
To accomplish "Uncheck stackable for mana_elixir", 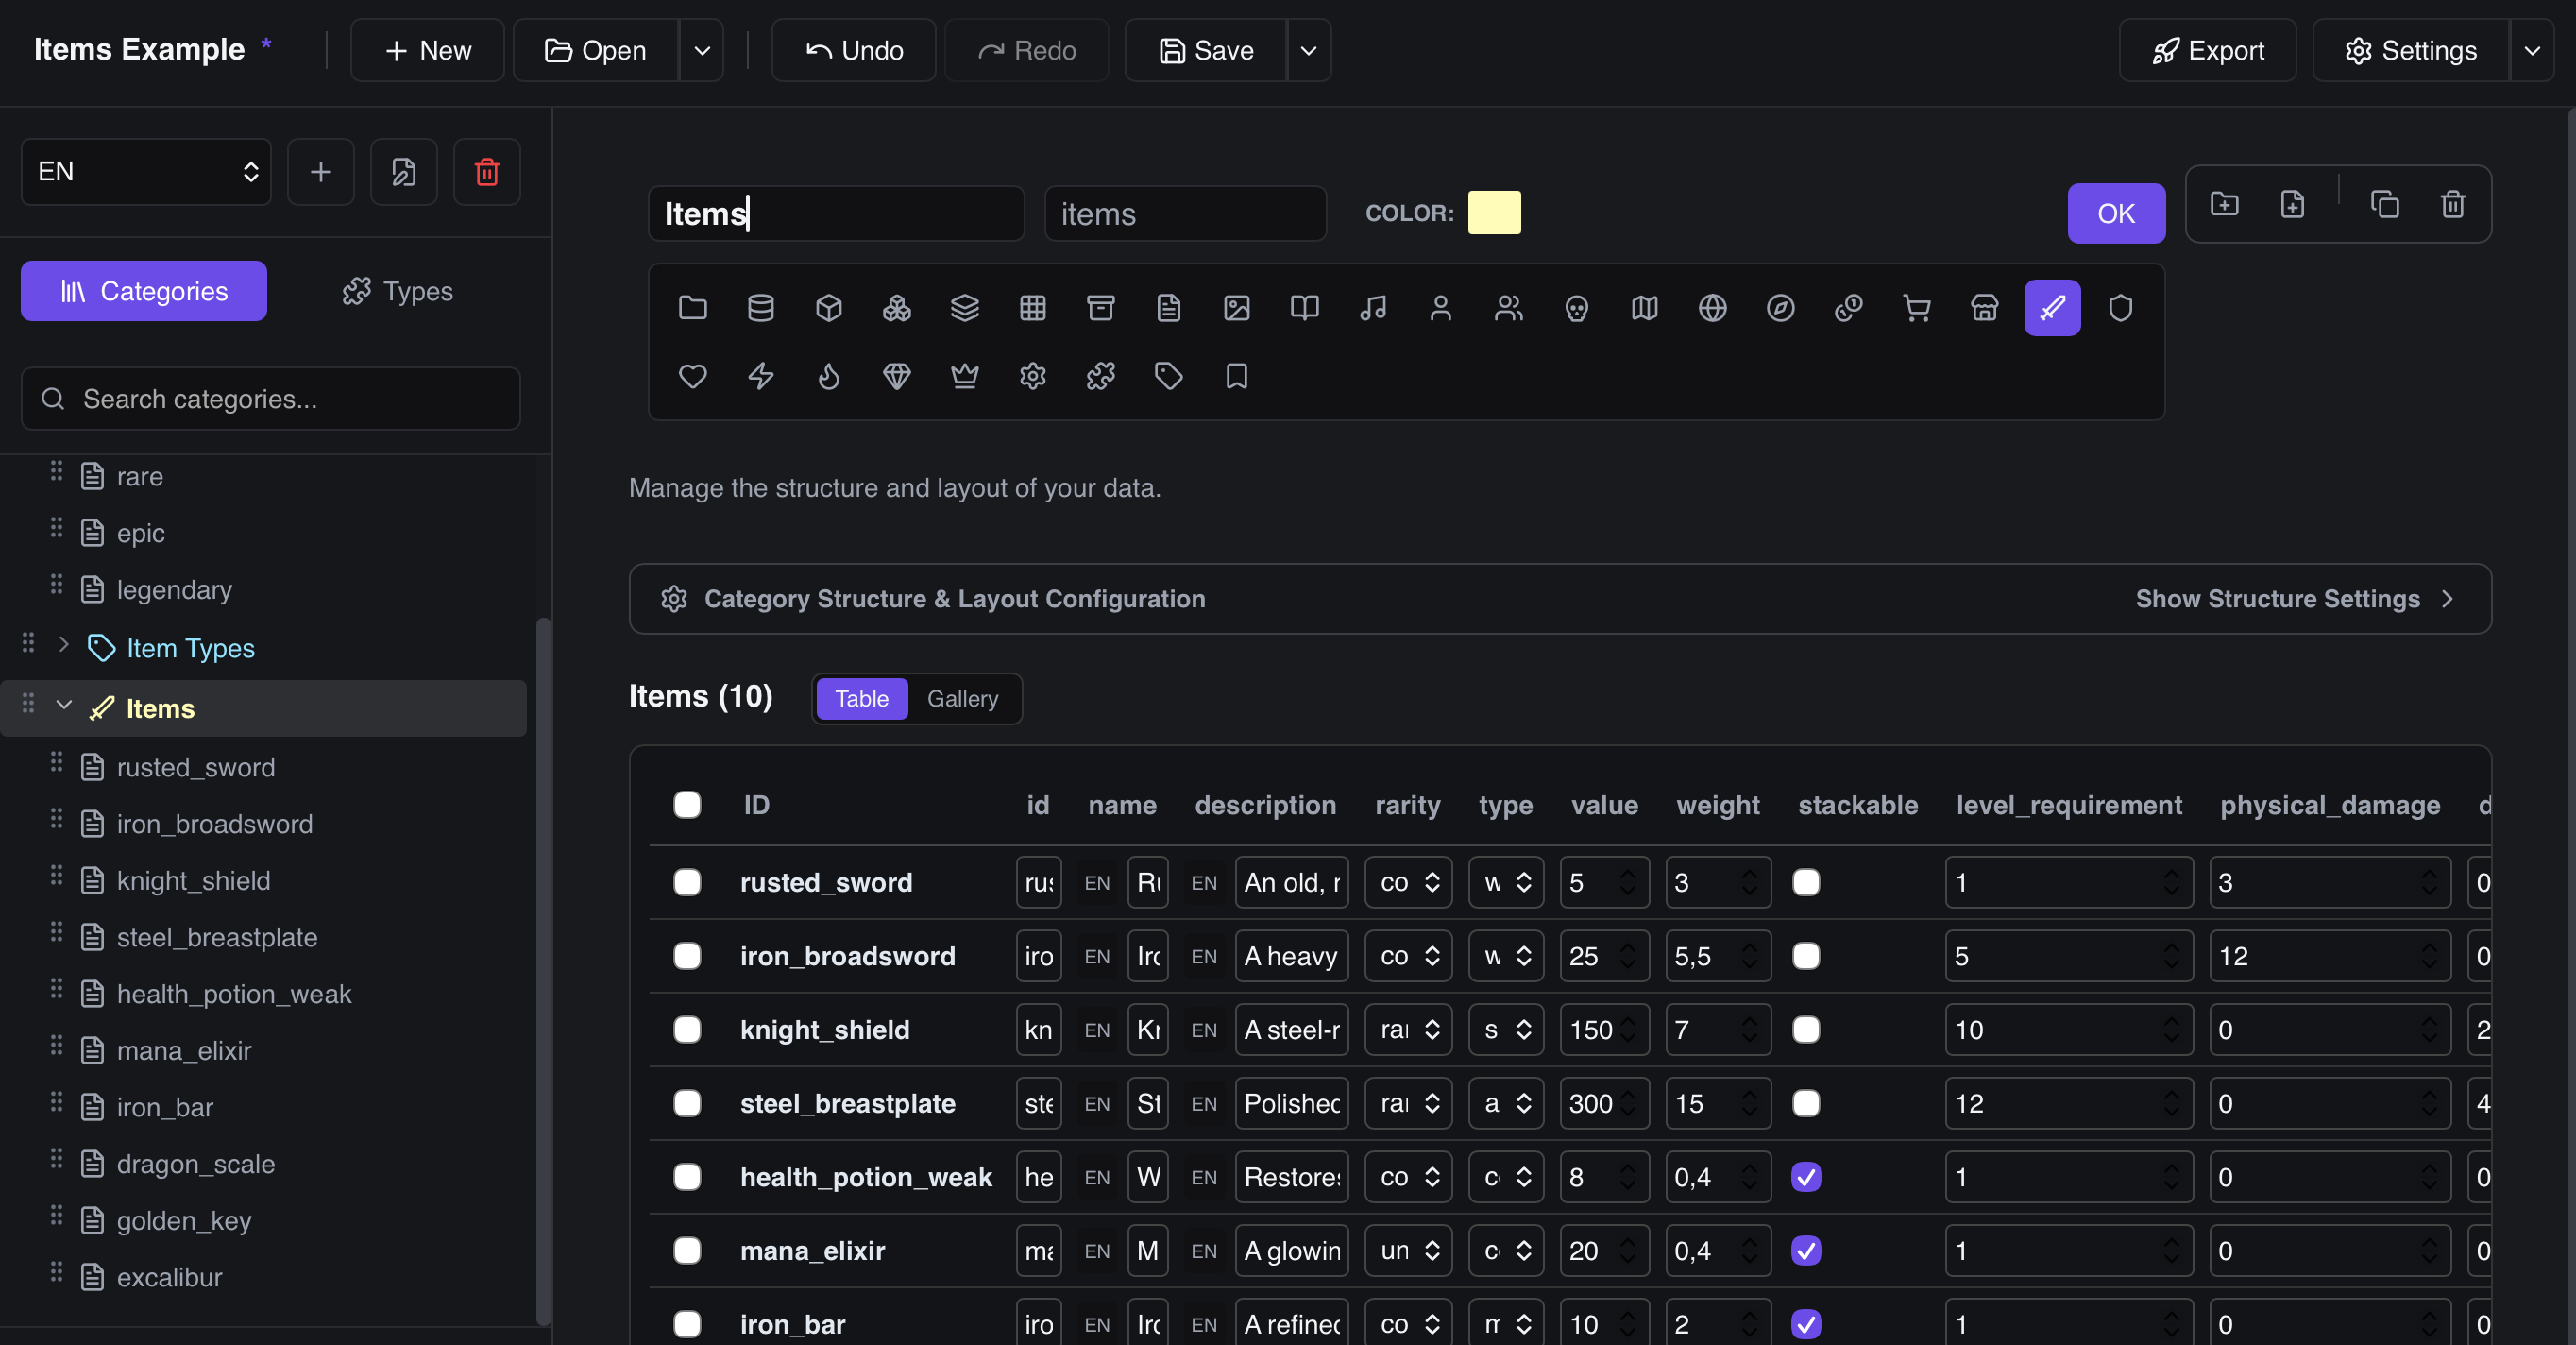I will tap(1806, 1250).
